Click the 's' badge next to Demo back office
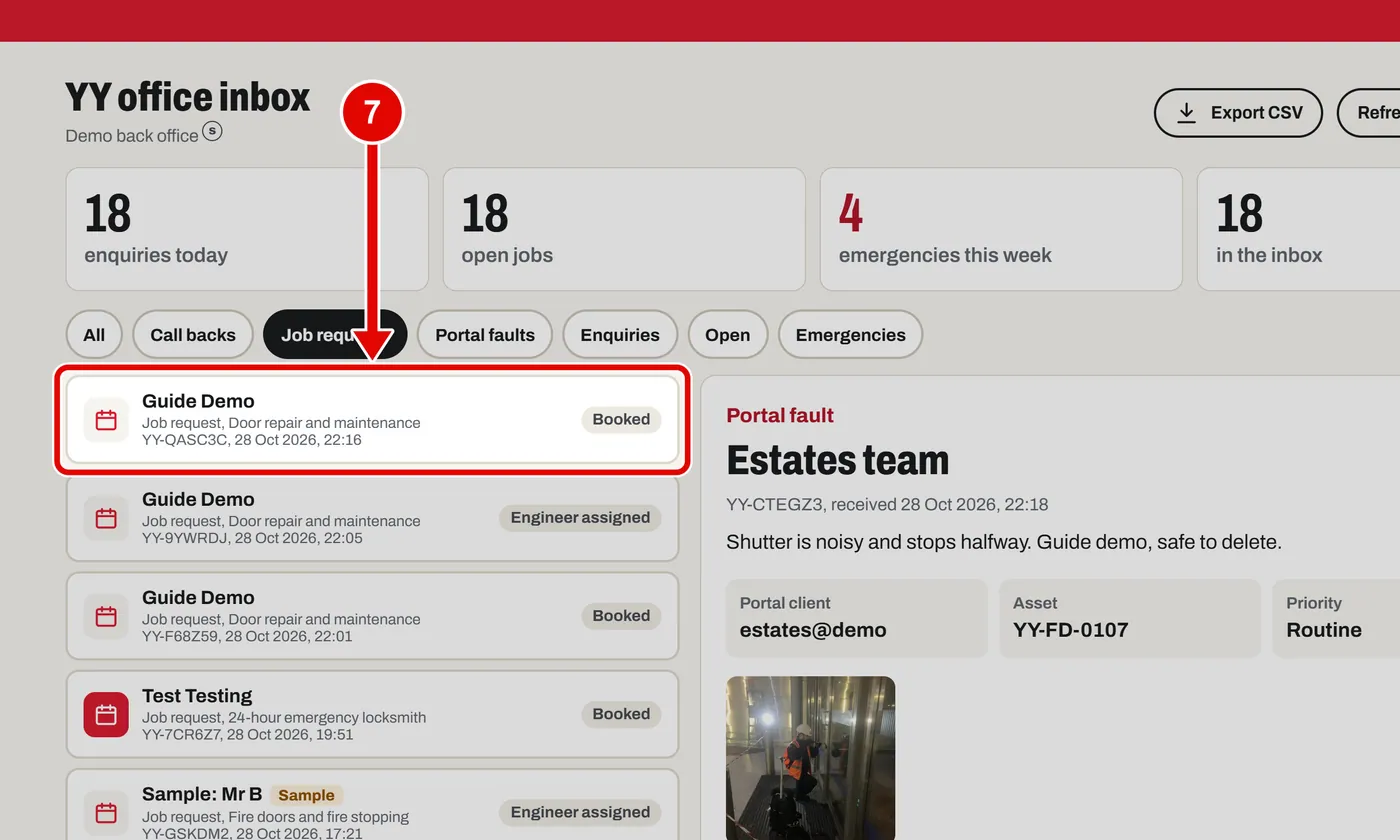The image size is (1400, 840). 212,131
